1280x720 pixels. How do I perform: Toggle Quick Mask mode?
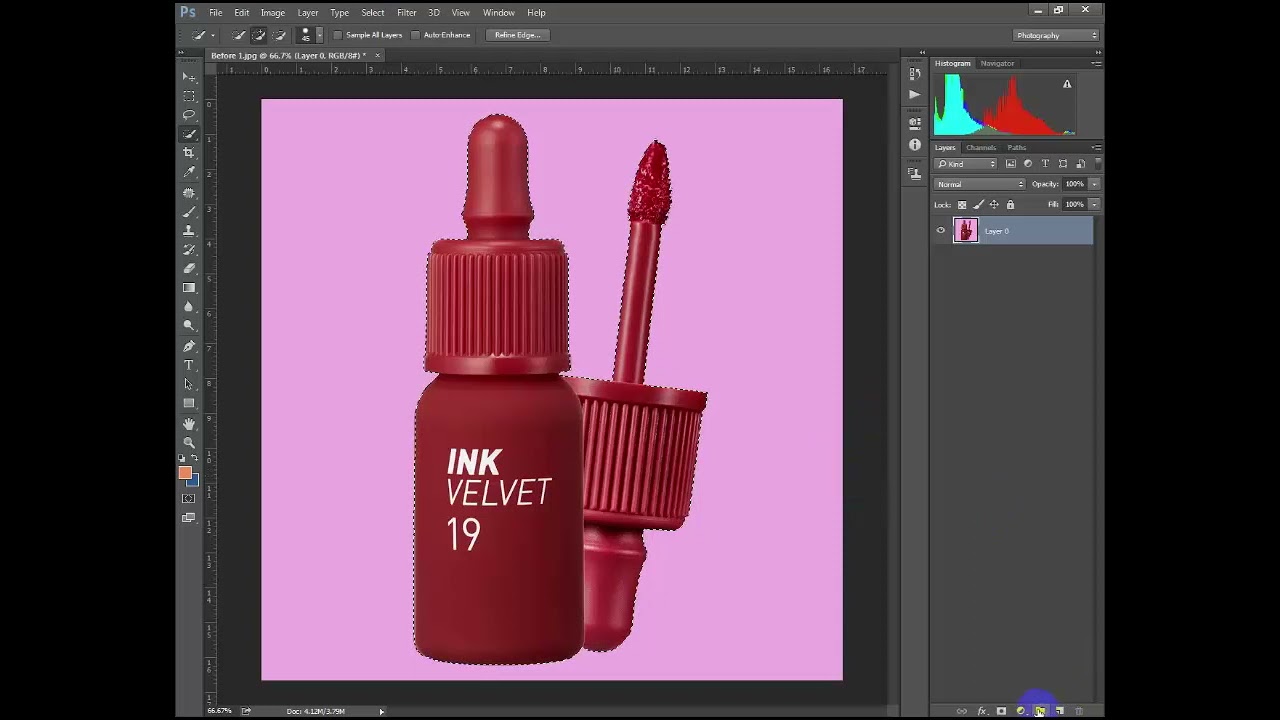[189, 498]
